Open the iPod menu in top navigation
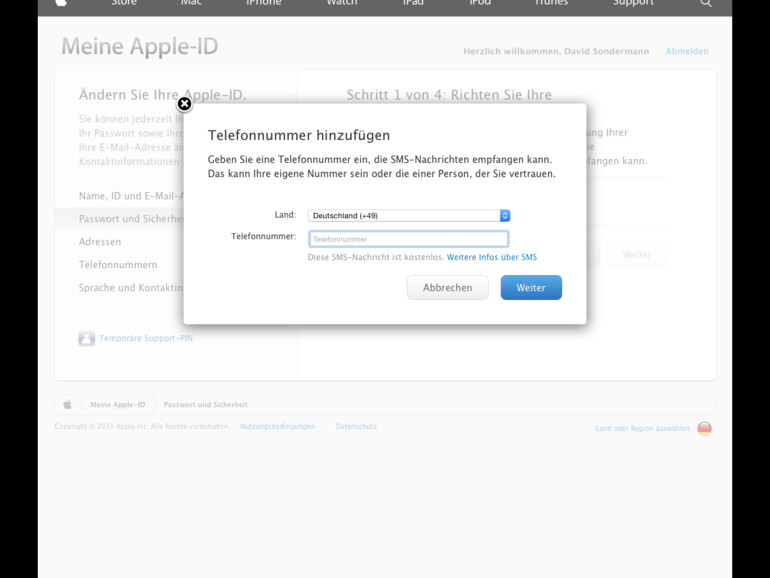Viewport: 770px width, 578px height. [480, 3]
